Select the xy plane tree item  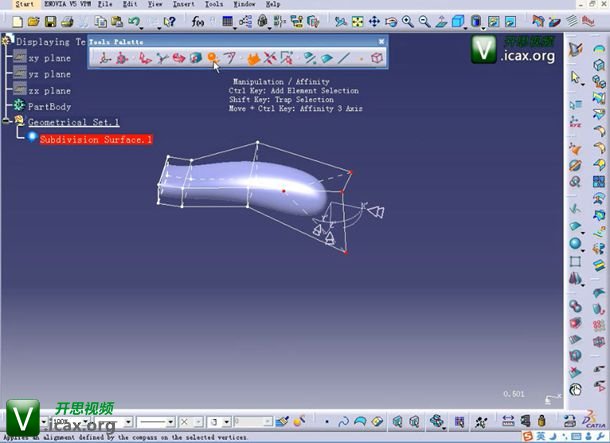coord(49,58)
